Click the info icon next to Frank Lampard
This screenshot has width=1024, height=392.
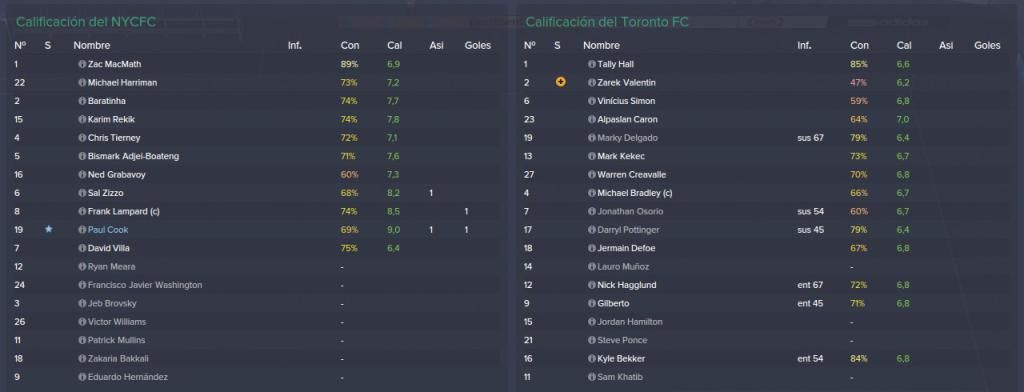[82, 212]
